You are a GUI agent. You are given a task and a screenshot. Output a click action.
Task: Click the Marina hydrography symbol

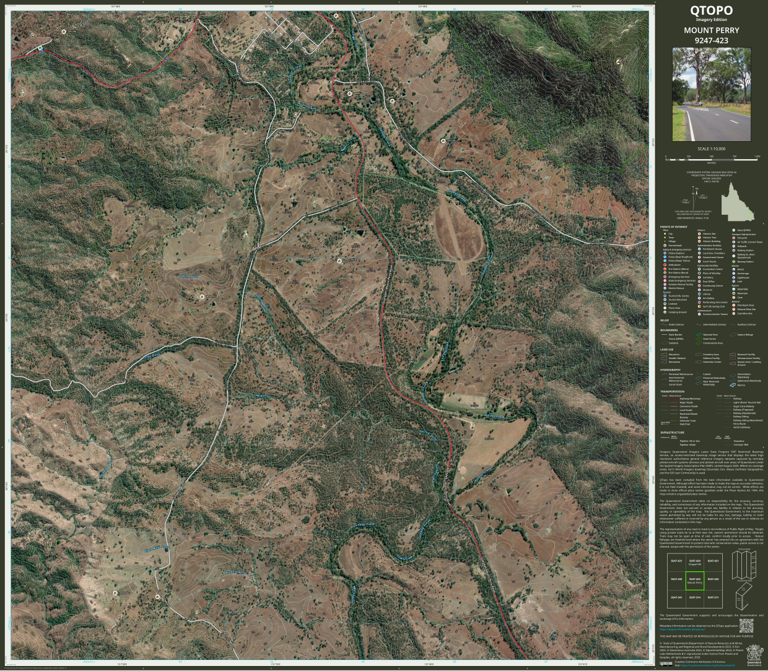(733, 385)
